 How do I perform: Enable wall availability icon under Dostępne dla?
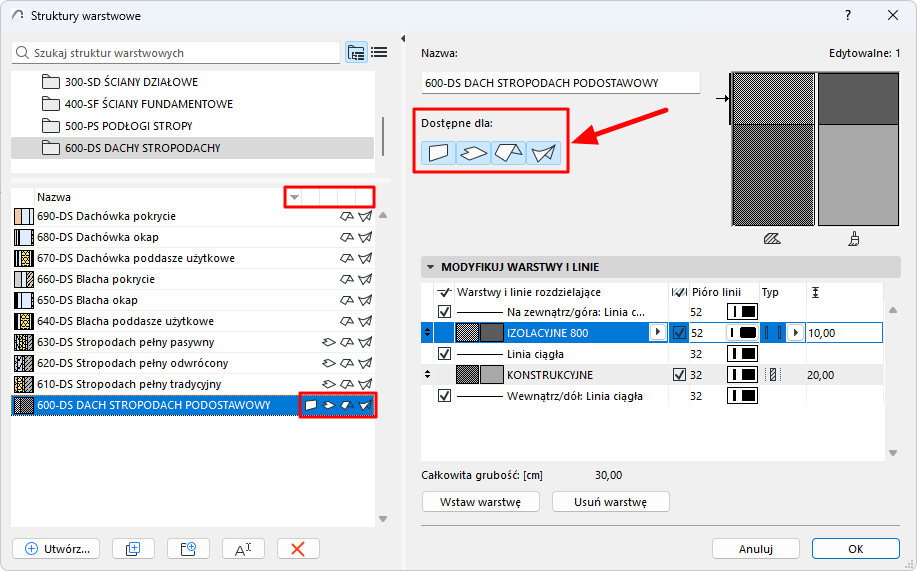click(x=438, y=153)
